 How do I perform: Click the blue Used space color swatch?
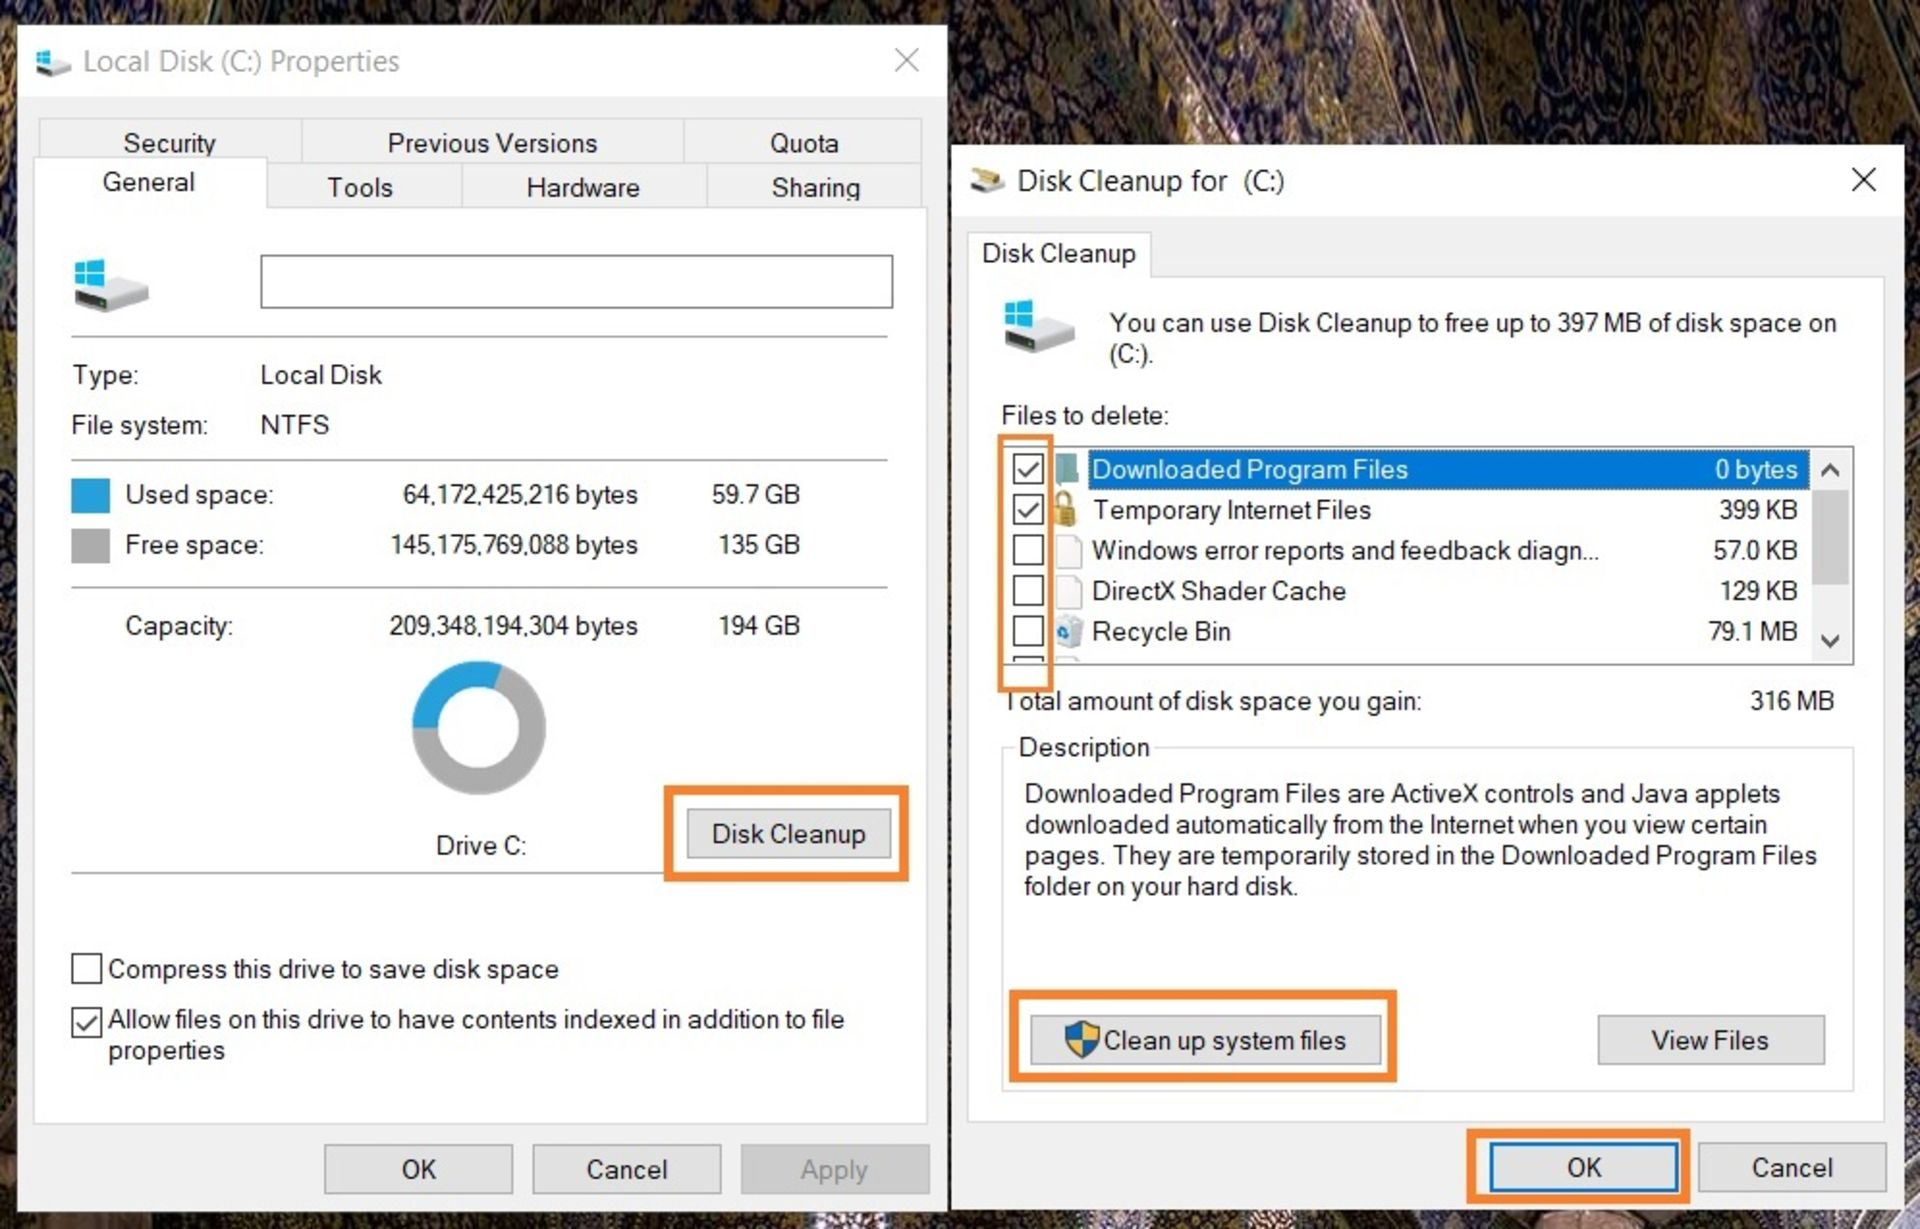[x=89, y=494]
